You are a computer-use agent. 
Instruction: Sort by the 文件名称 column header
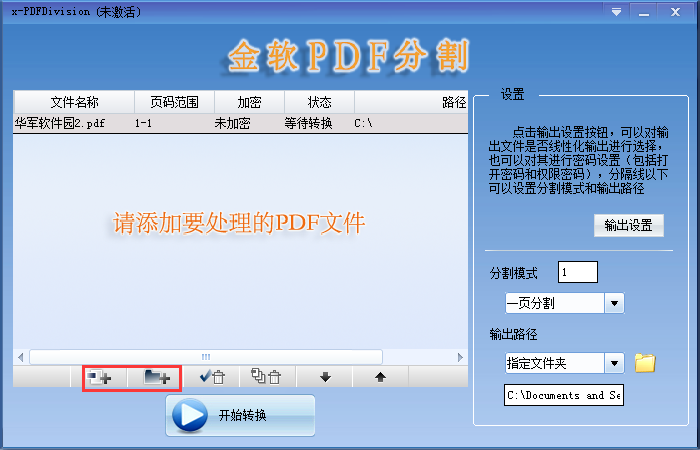[74, 102]
